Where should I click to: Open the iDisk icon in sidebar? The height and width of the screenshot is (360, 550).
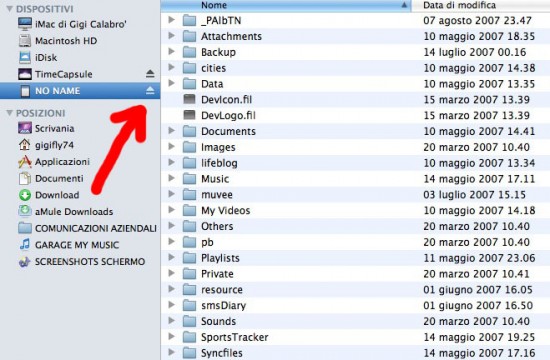tap(25, 57)
